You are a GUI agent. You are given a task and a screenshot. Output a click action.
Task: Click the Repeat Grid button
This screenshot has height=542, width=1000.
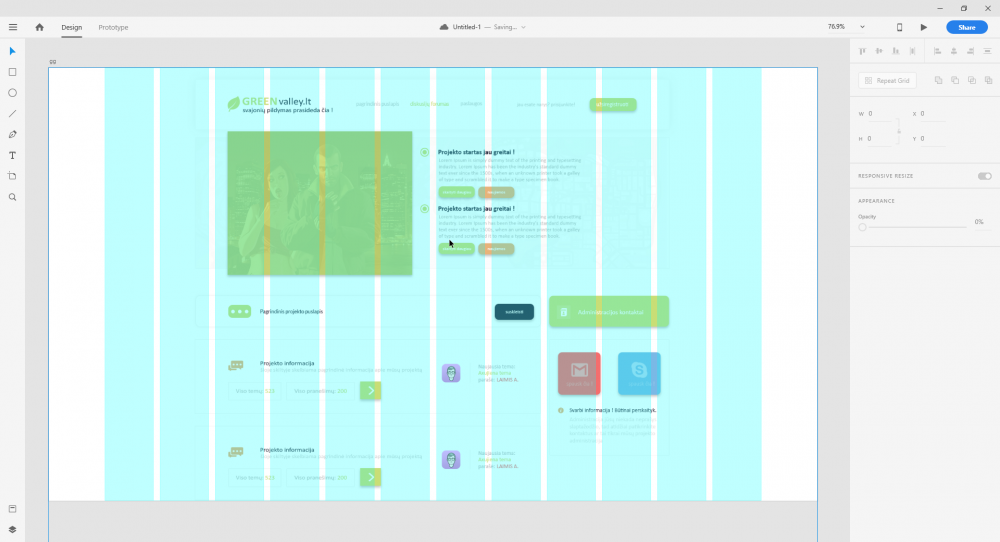click(887, 80)
